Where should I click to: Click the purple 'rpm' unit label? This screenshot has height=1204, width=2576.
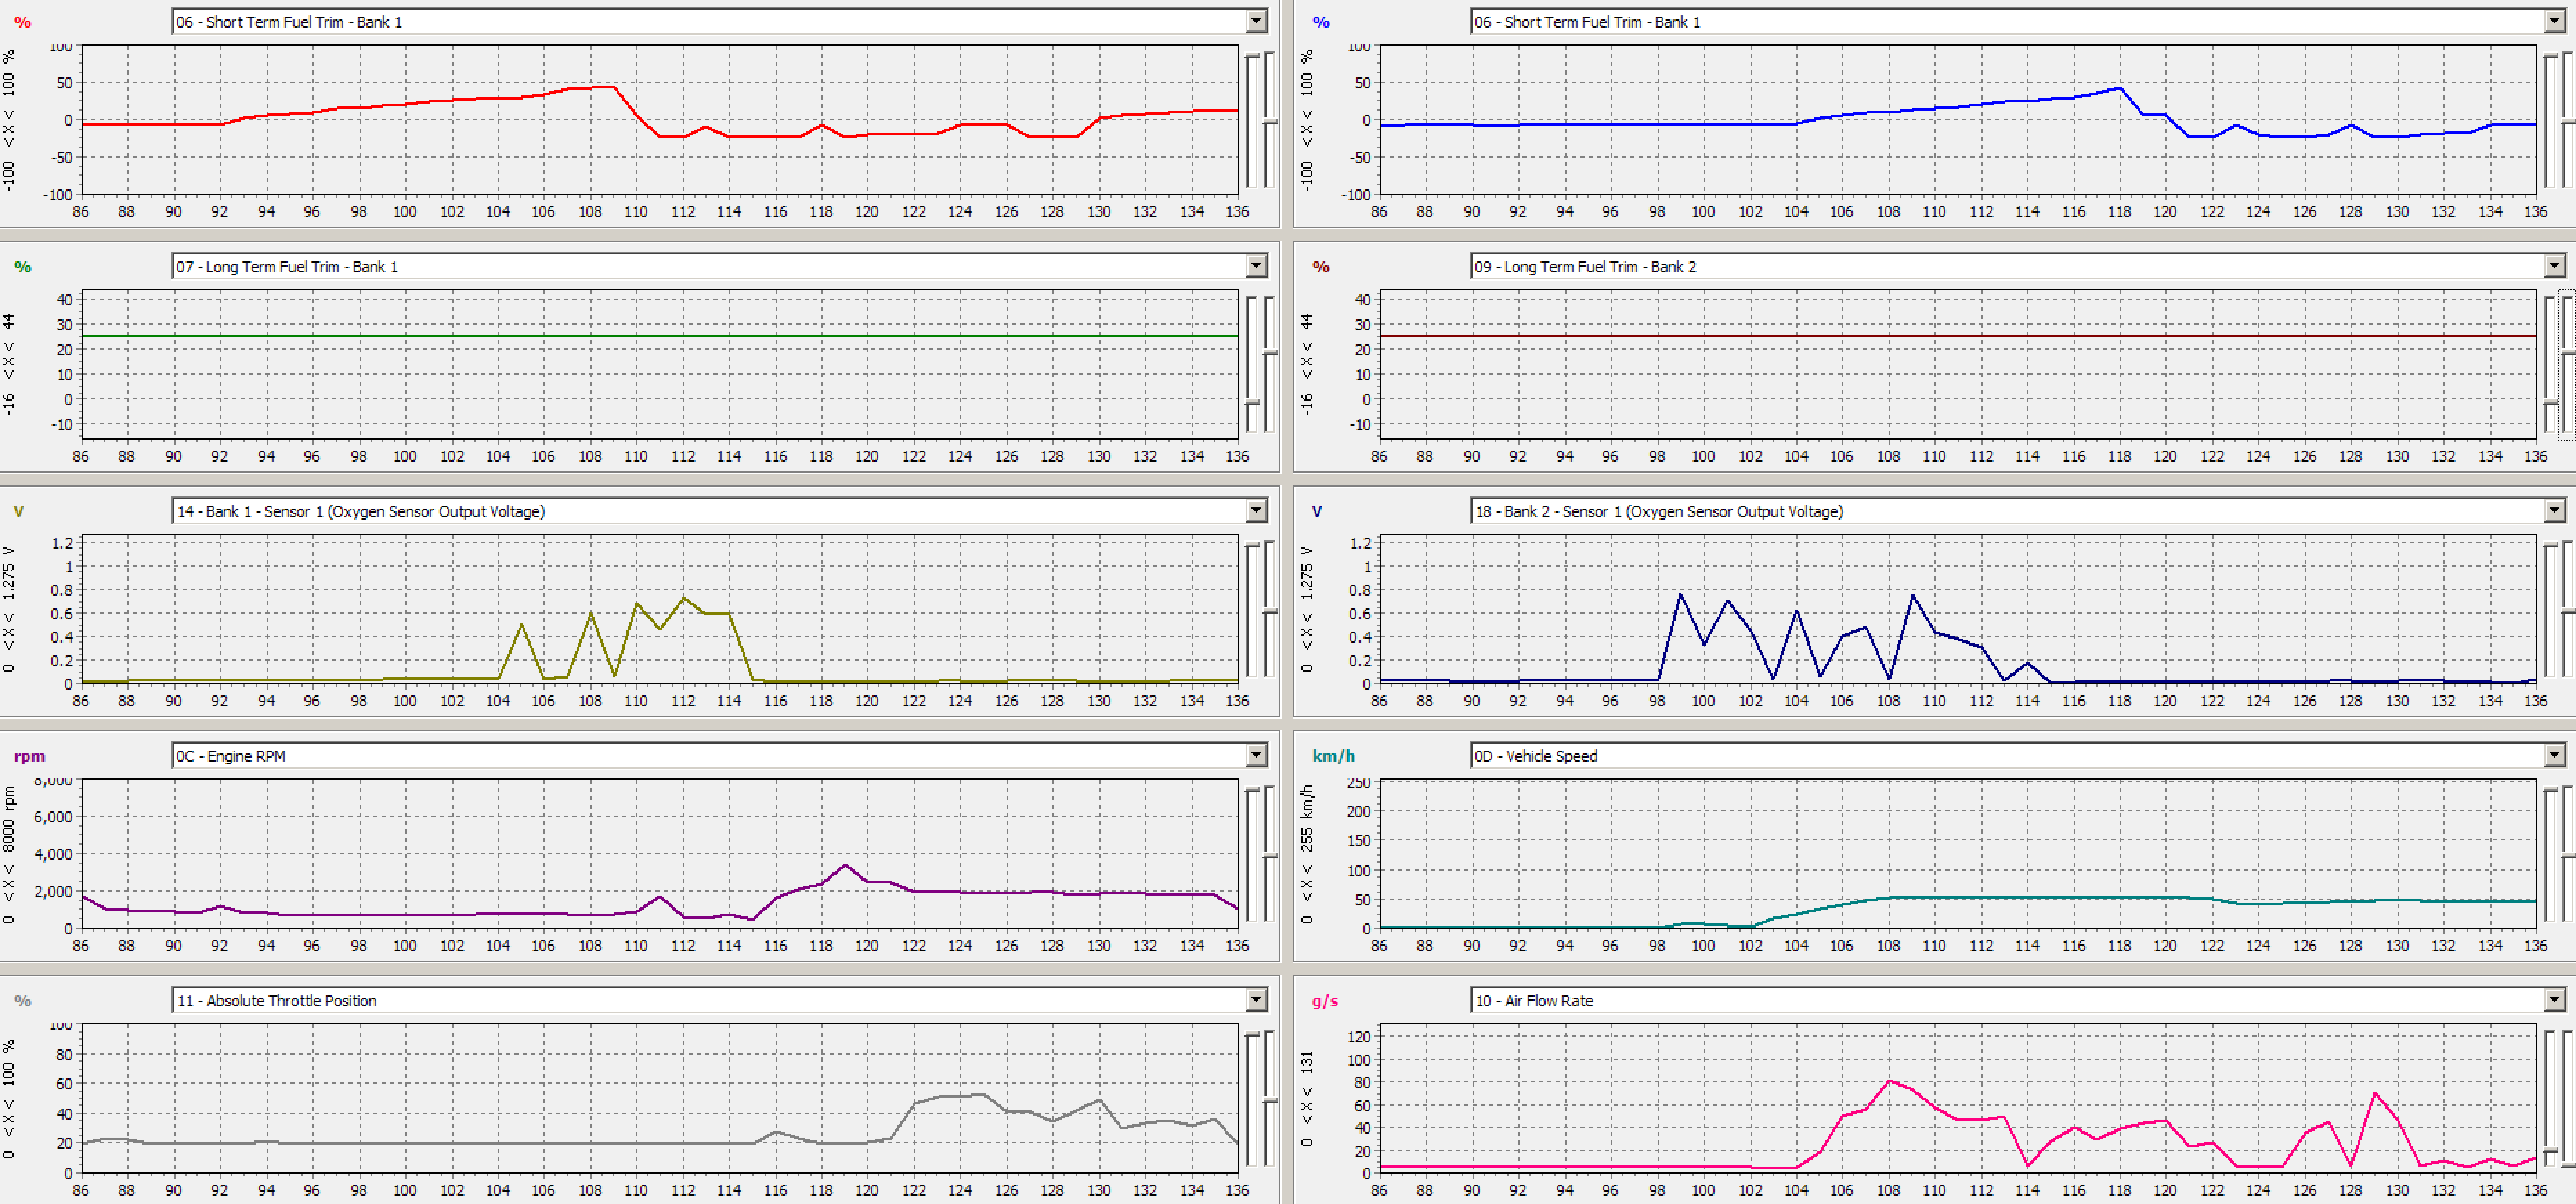click(x=29, y=756)
